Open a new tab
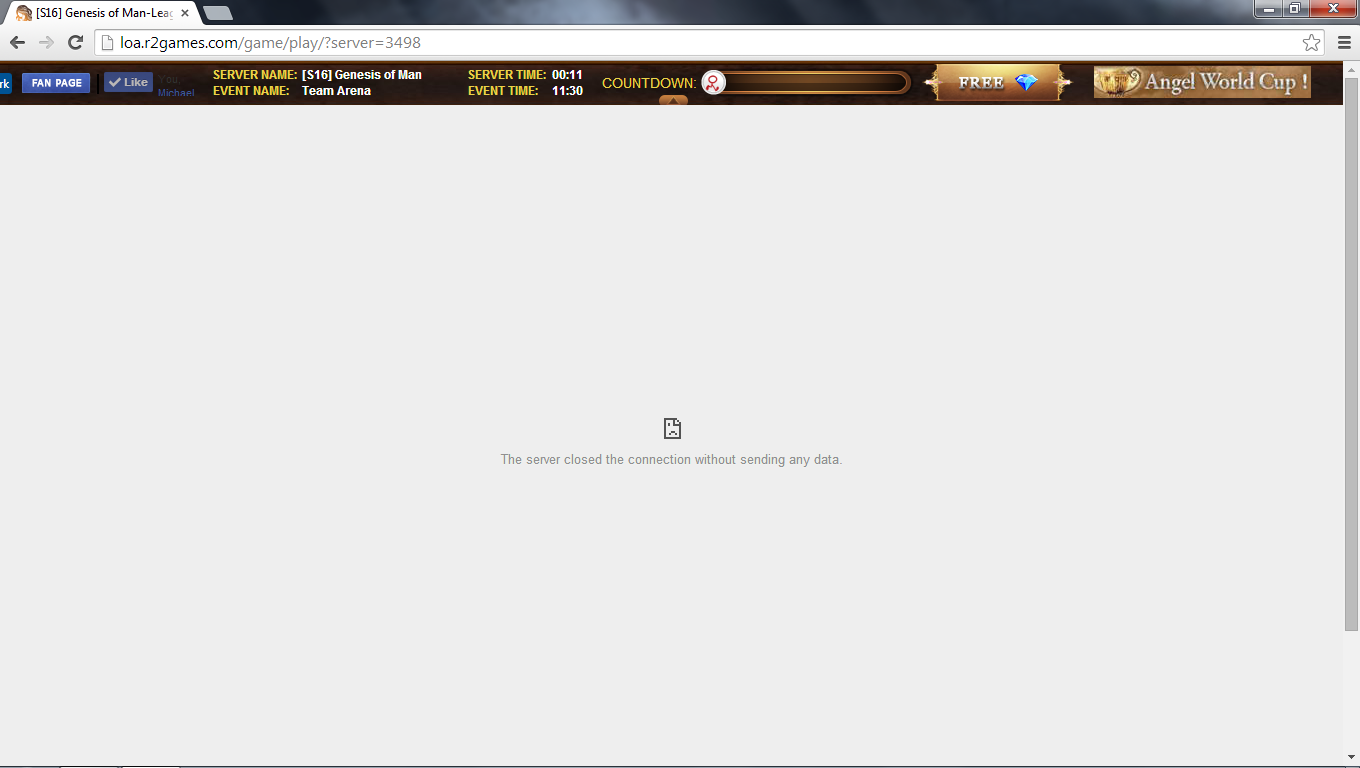1360x768 pixels. click(x=218, y=13)
